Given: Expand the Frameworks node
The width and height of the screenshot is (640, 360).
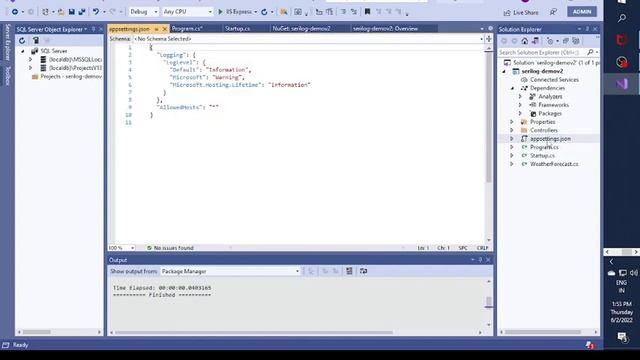Looking at the screenshot, I should click(x=520, y=105).
